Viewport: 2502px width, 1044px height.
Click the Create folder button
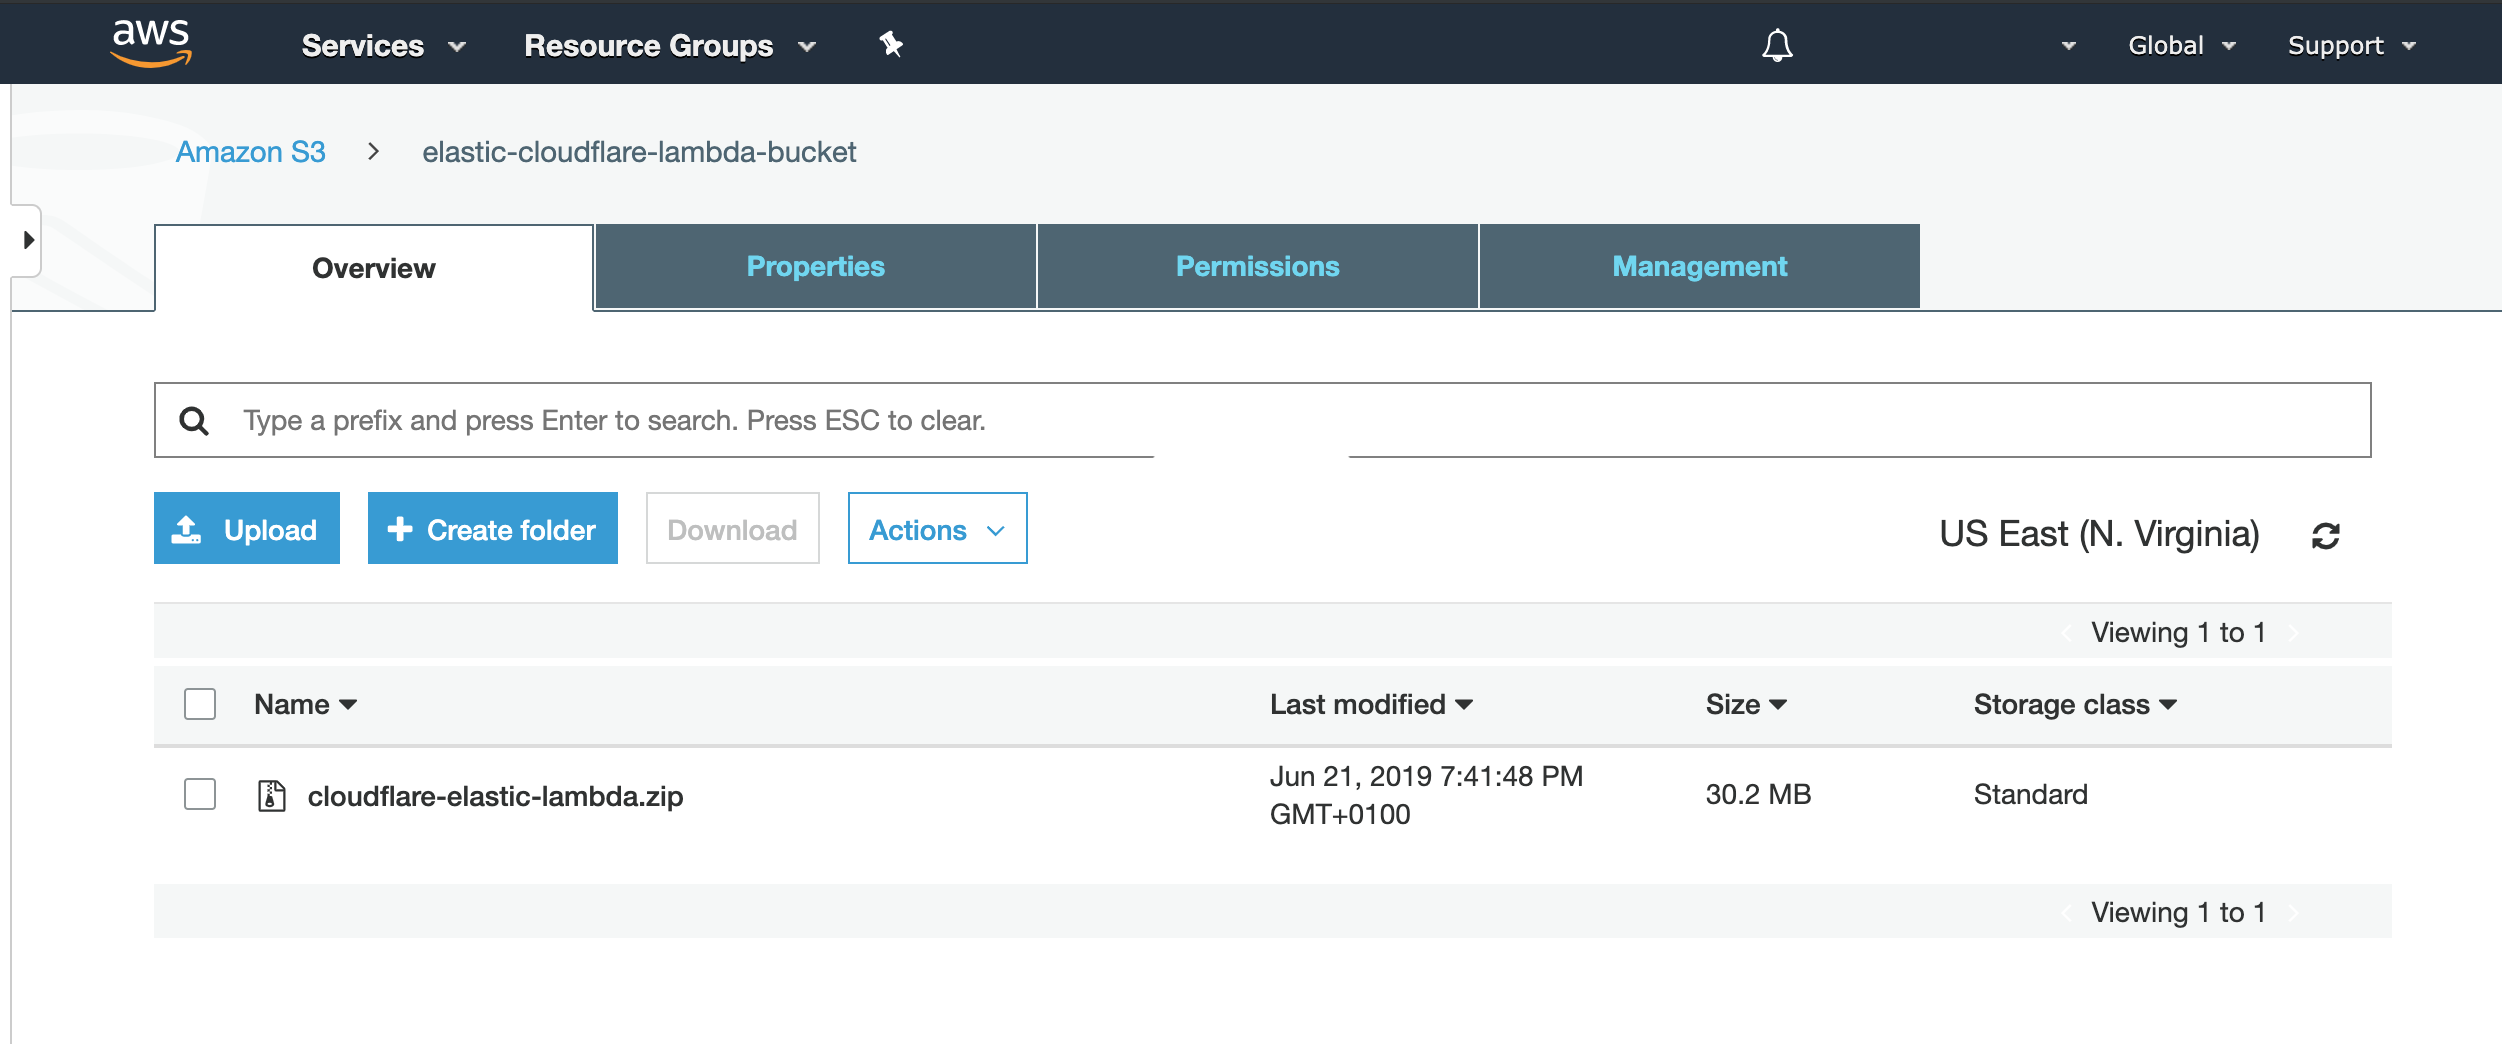(492, 528)
